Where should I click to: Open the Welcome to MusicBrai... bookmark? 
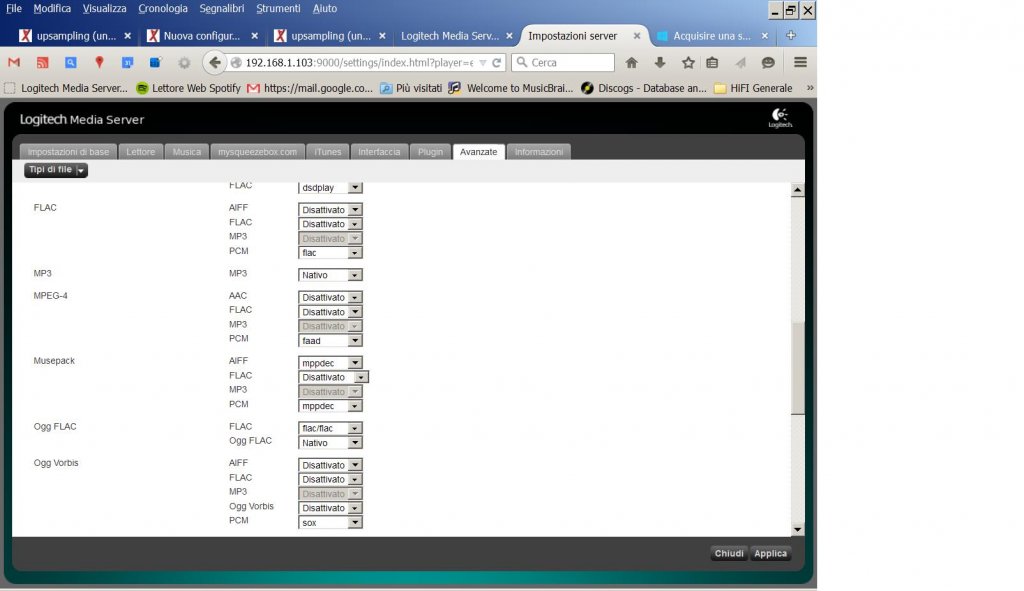click(x=511, y=88)
